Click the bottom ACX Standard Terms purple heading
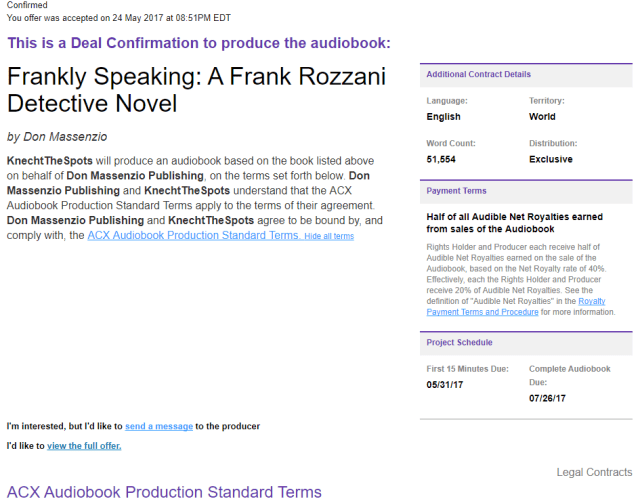 tap(165, 491)
